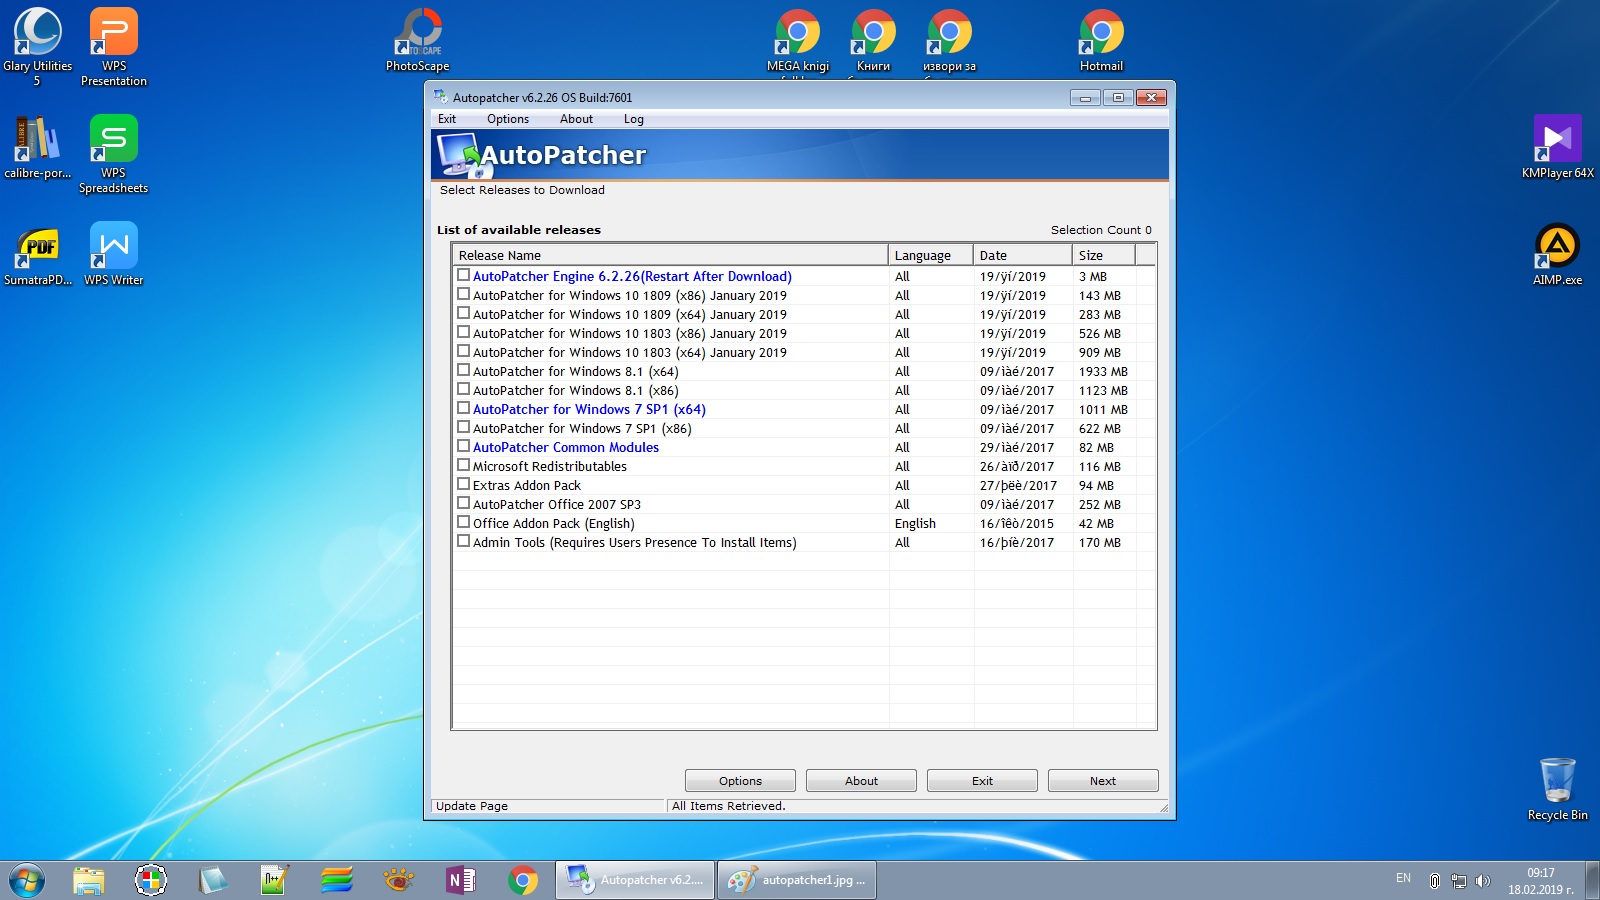Check Windows 10 1809 (x86) January 2019
Screen dimensions: 1600x900
pyautogui.click(x=463, y=294)
